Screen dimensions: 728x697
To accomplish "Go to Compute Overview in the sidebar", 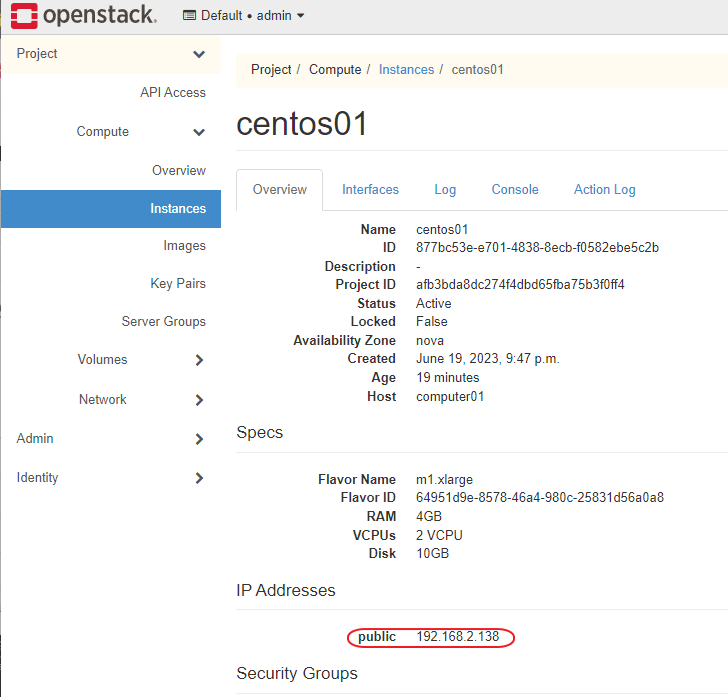I will (178, 171).
